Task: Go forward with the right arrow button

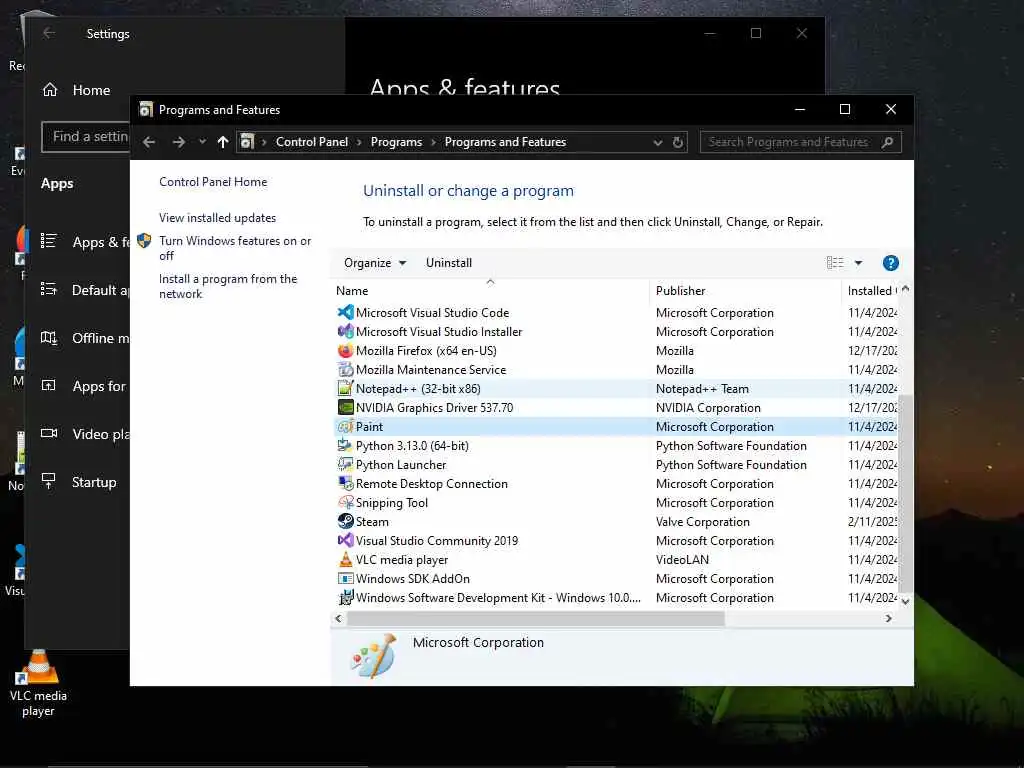Action: [178, 142]
